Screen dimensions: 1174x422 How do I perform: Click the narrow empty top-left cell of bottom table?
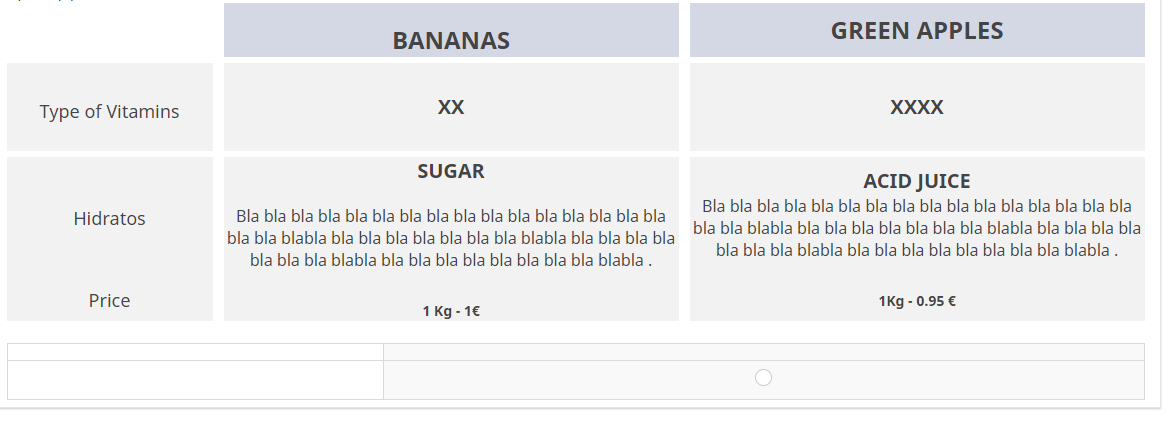tap(195, 352)
